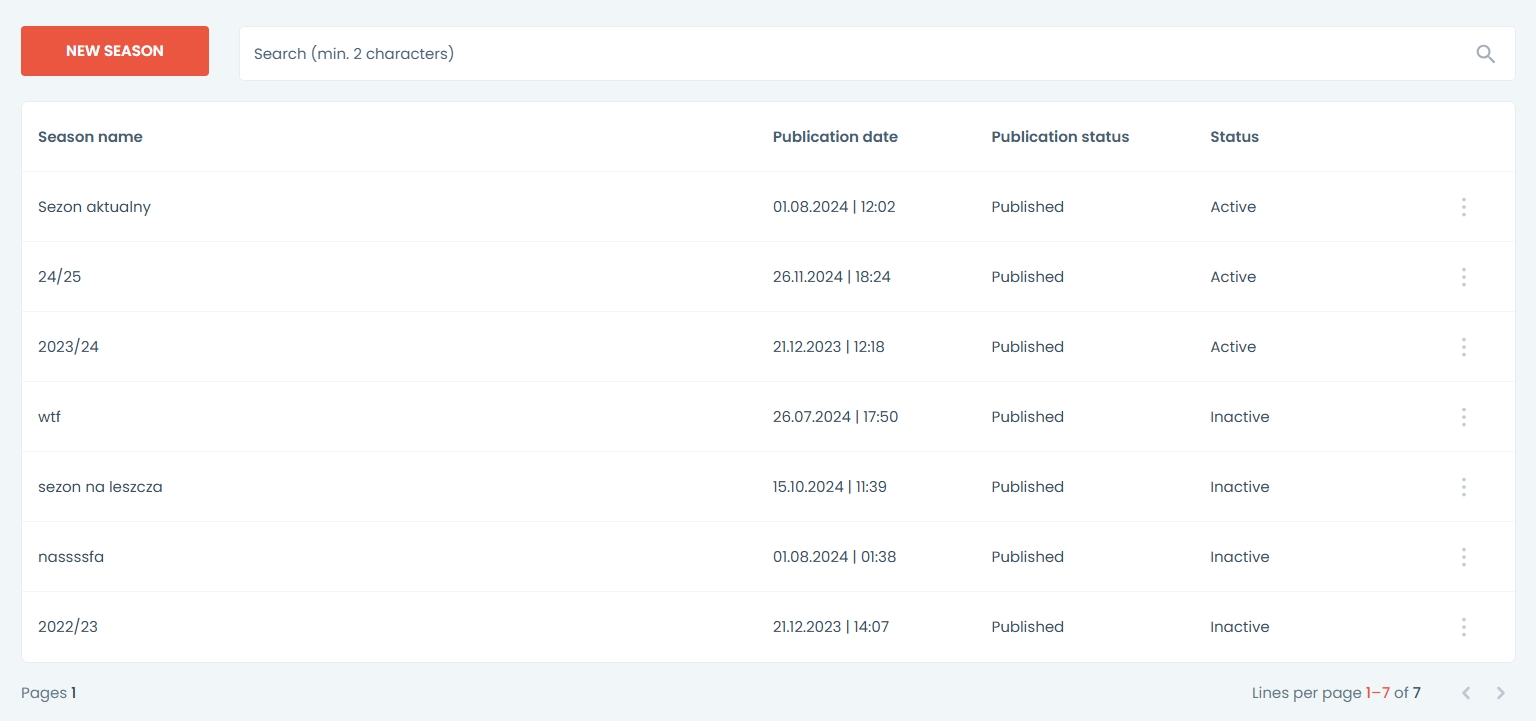Sort by Season name column header
The width and height of the screenshot is (1536, 721).
pyautogui.click(x=90, y=137)
